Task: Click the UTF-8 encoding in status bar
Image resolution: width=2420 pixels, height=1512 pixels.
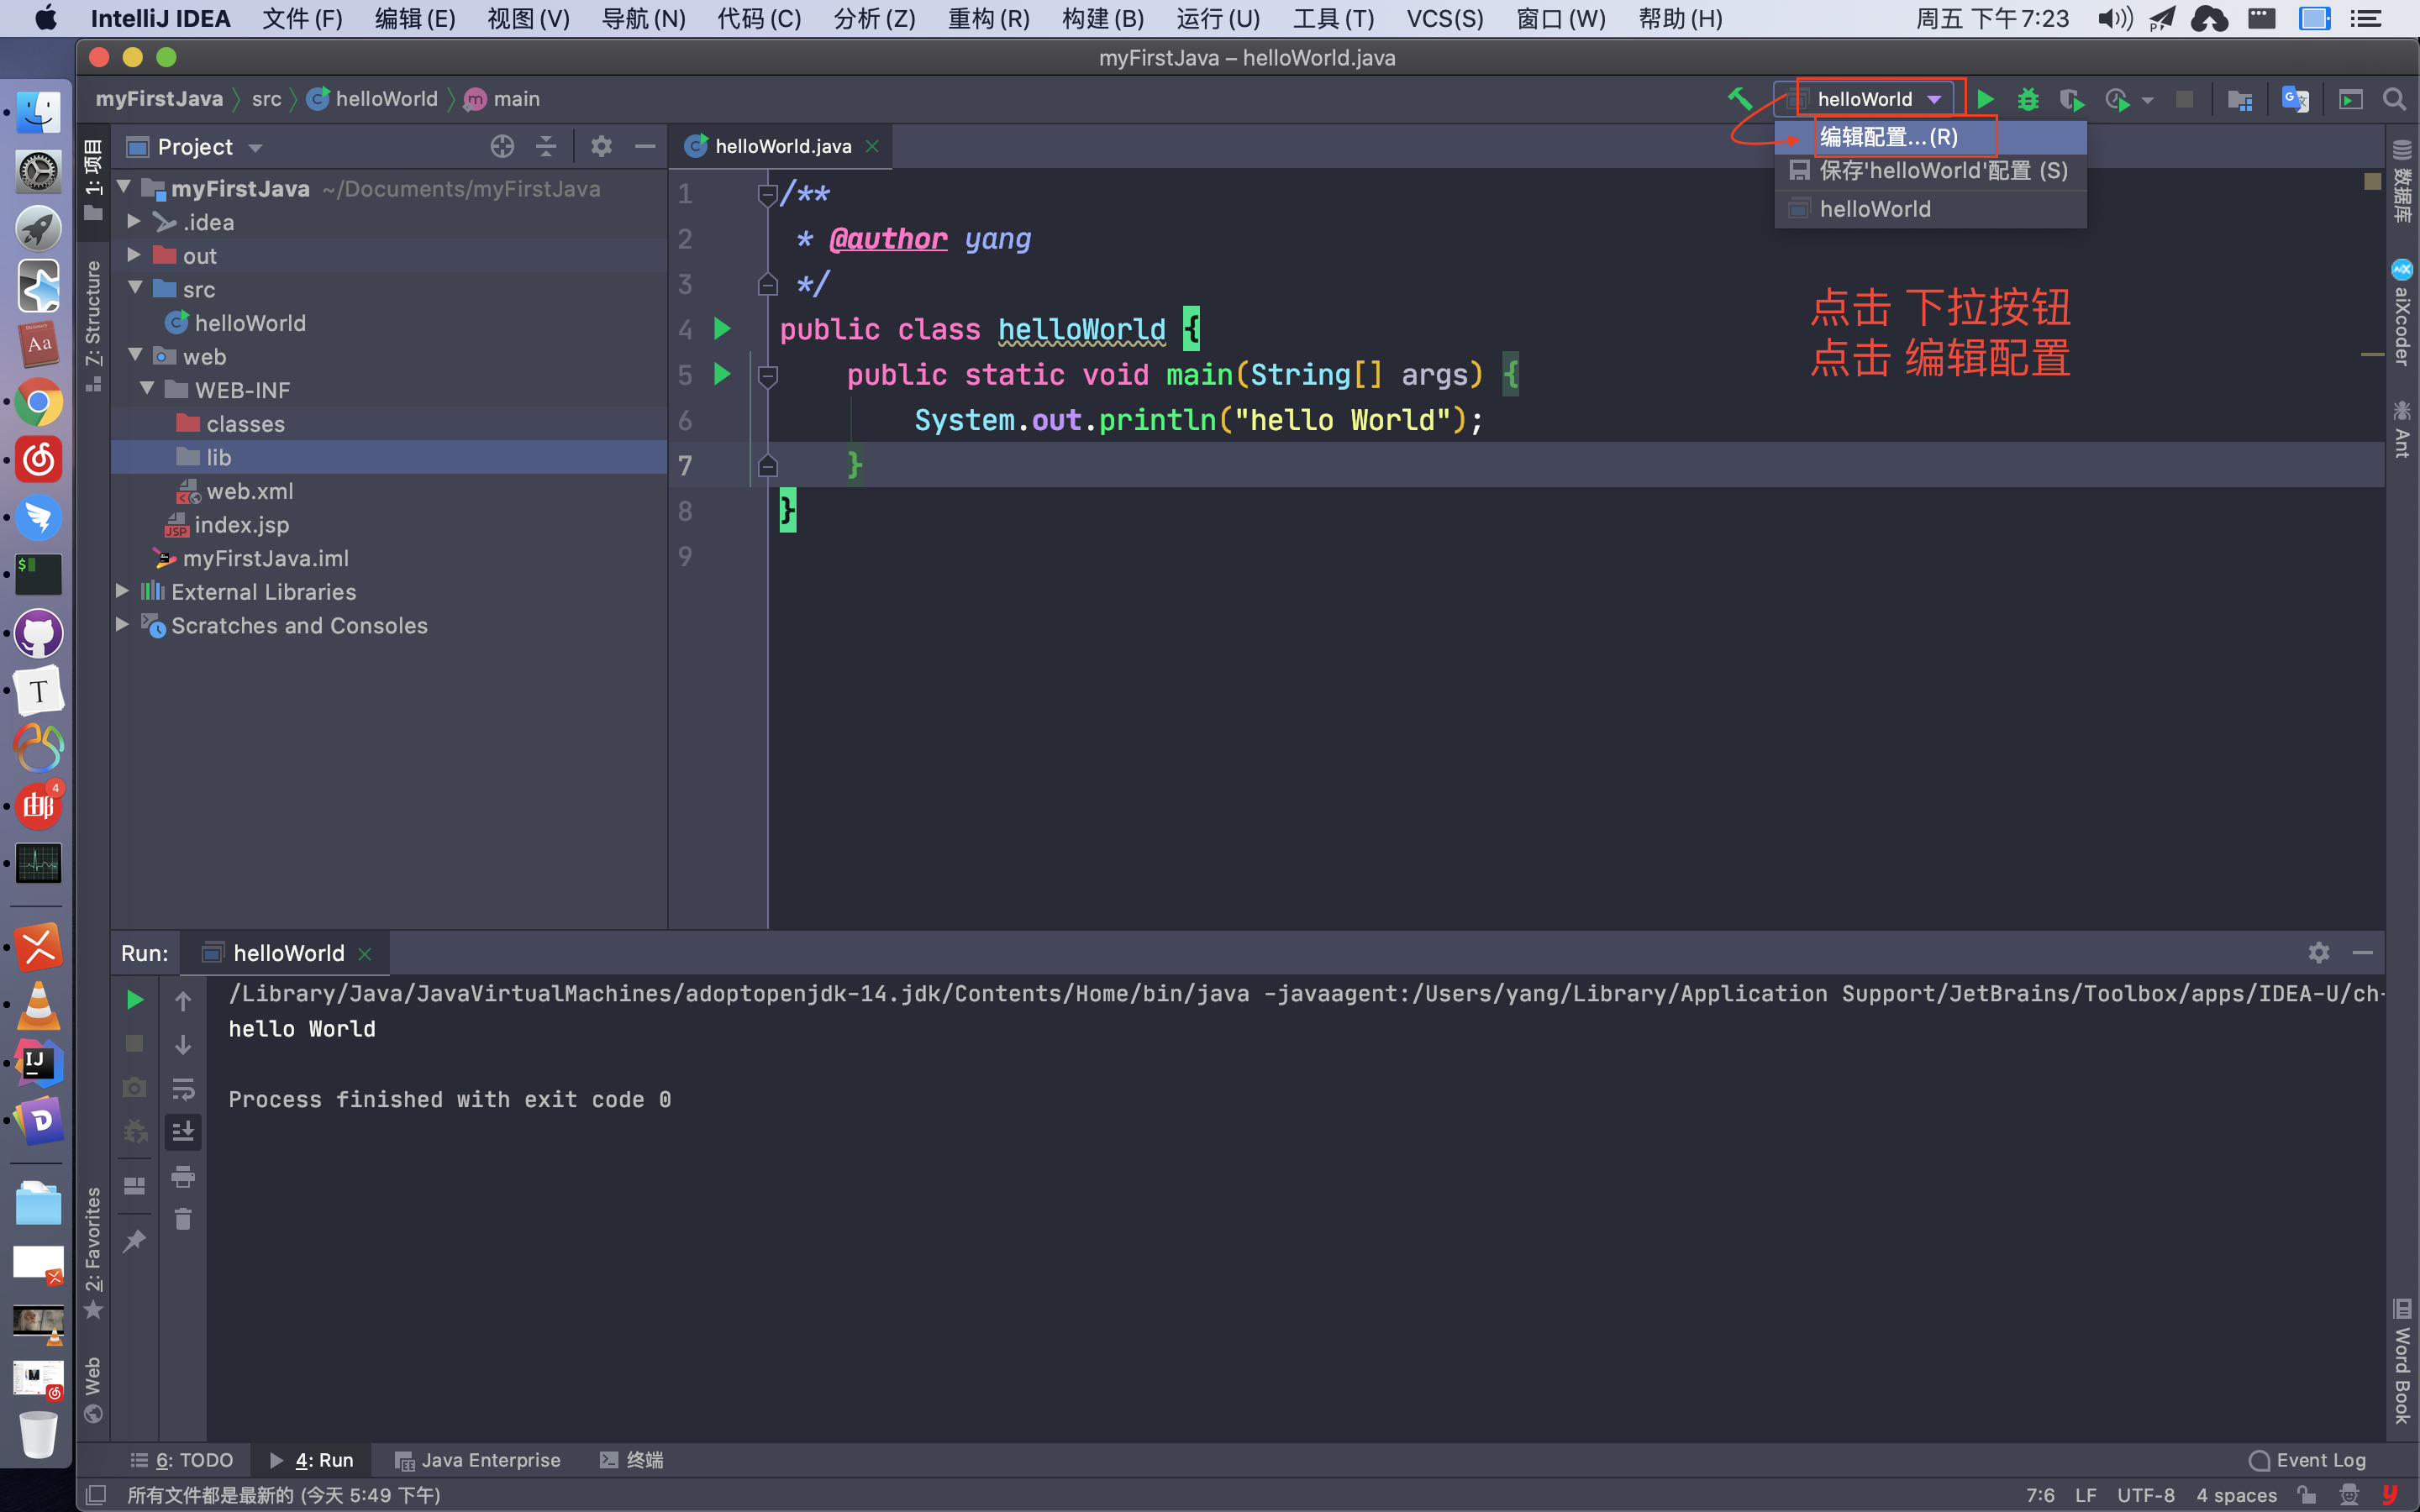Action: tap(2146, 1495)
